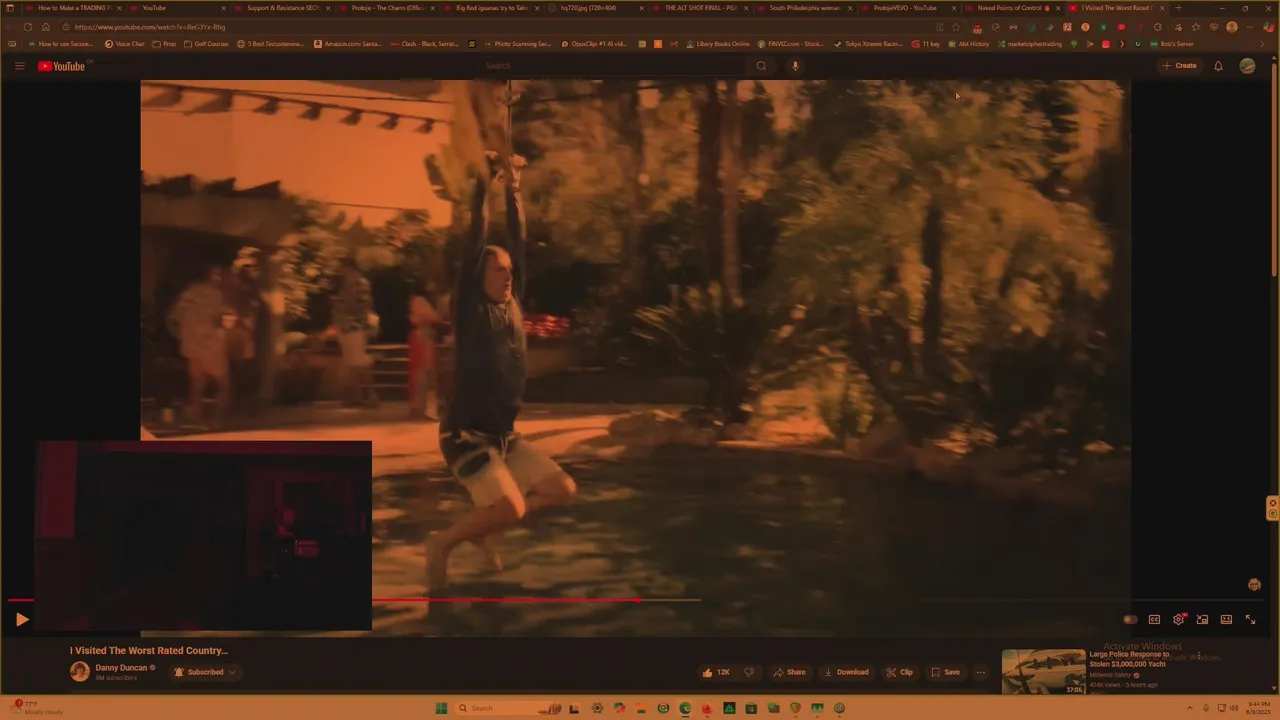Open the account avatar menu

pyautogui.click(x=1247, y=66)
